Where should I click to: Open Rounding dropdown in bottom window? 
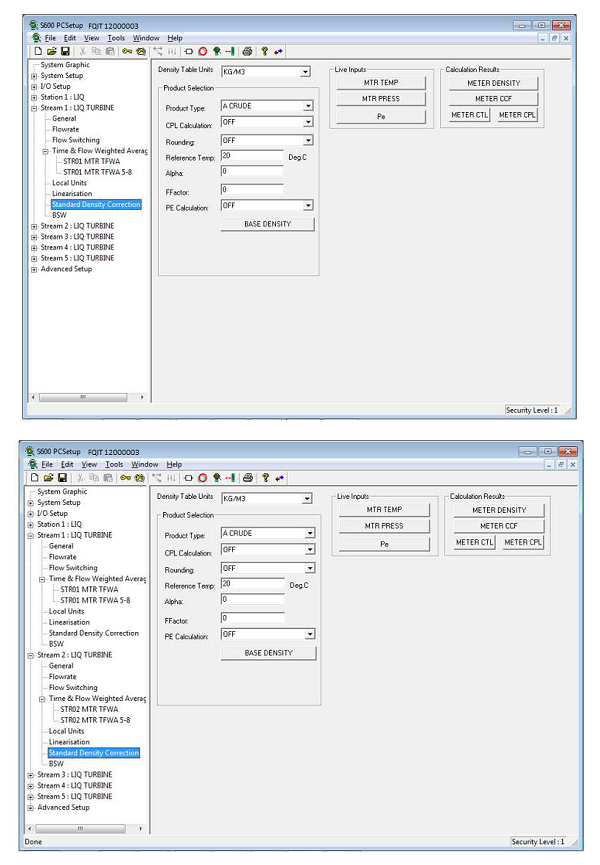310,568
